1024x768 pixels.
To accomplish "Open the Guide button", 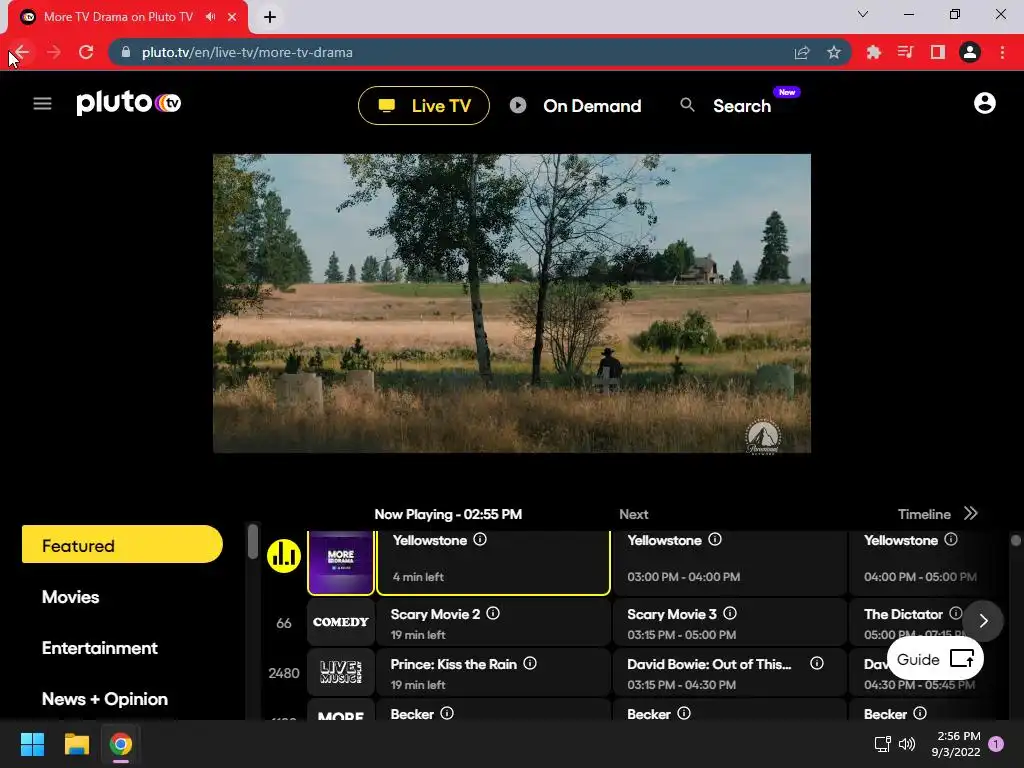I will [x=935, y=659].
